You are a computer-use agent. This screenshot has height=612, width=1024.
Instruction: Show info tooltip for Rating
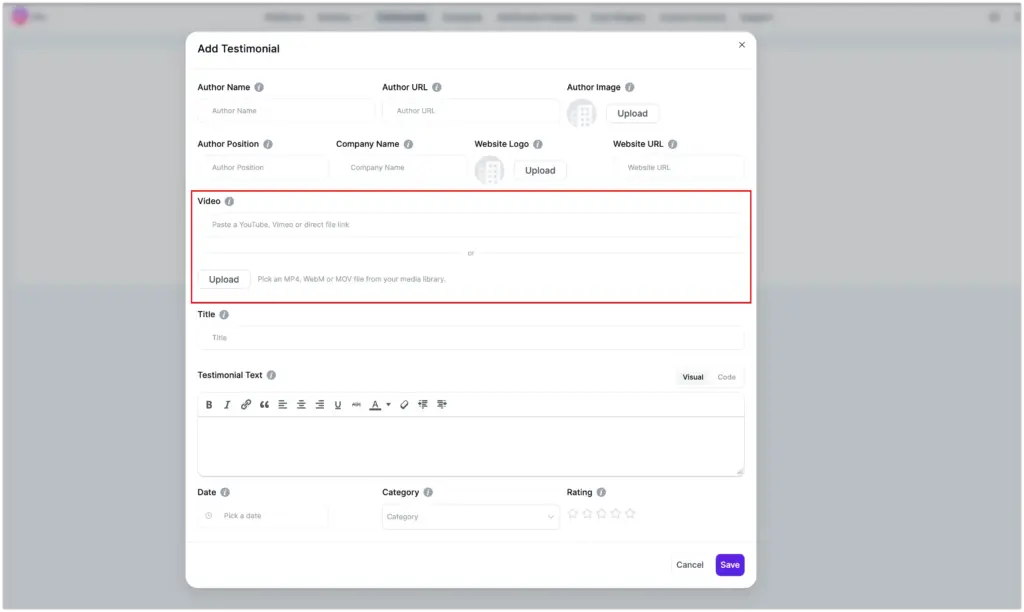point(601,492)
